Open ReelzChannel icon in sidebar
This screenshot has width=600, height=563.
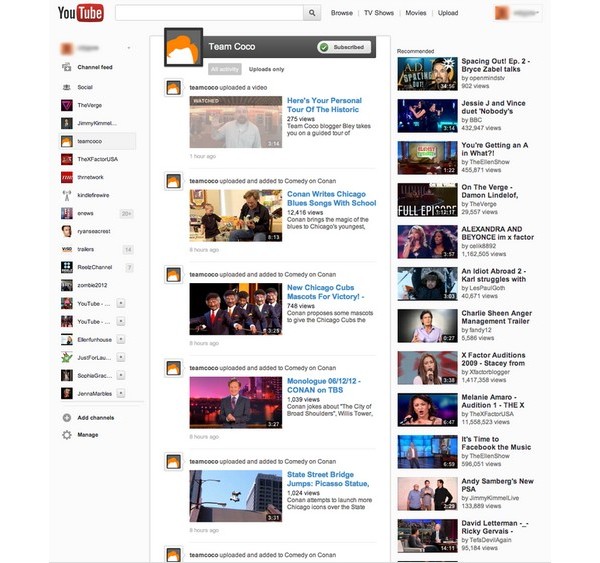[x=67, y=267]
